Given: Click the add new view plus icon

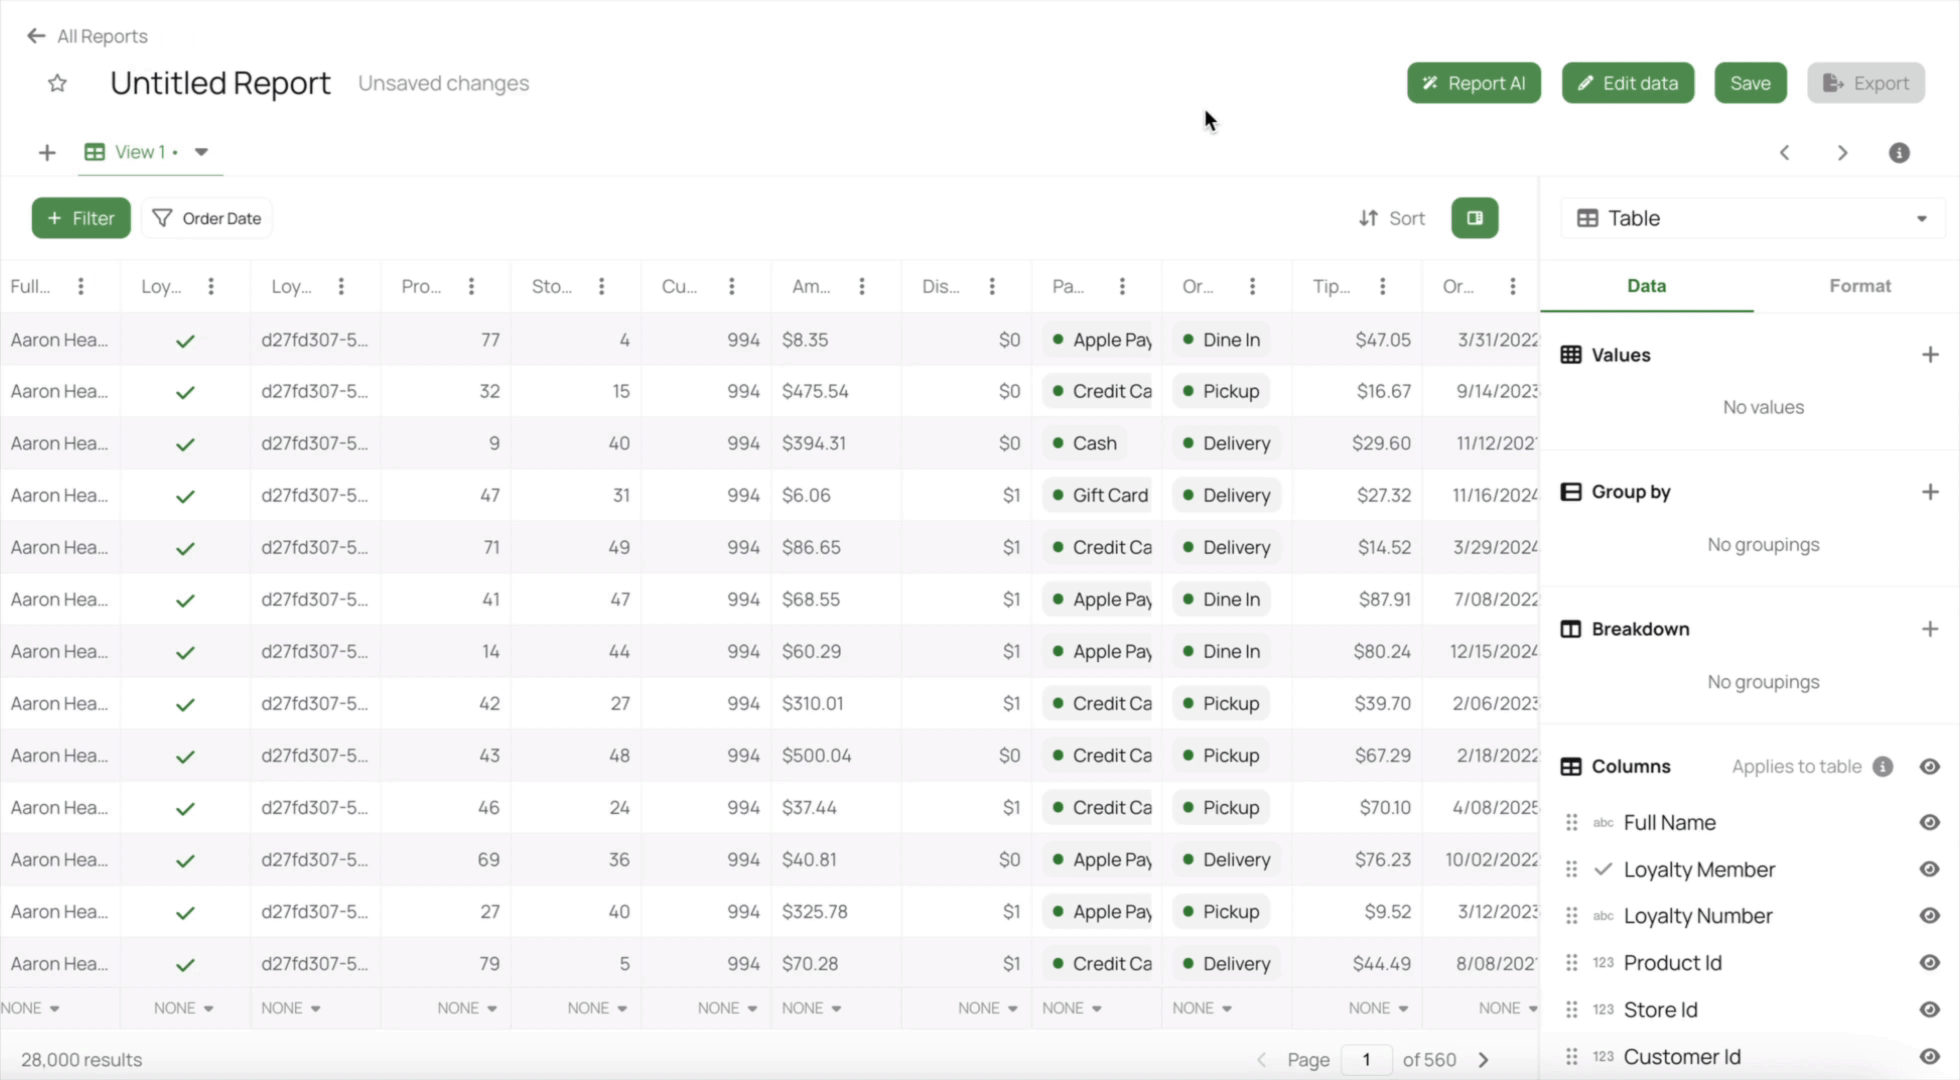Looking at the screenshot, I should pos(47,152).
